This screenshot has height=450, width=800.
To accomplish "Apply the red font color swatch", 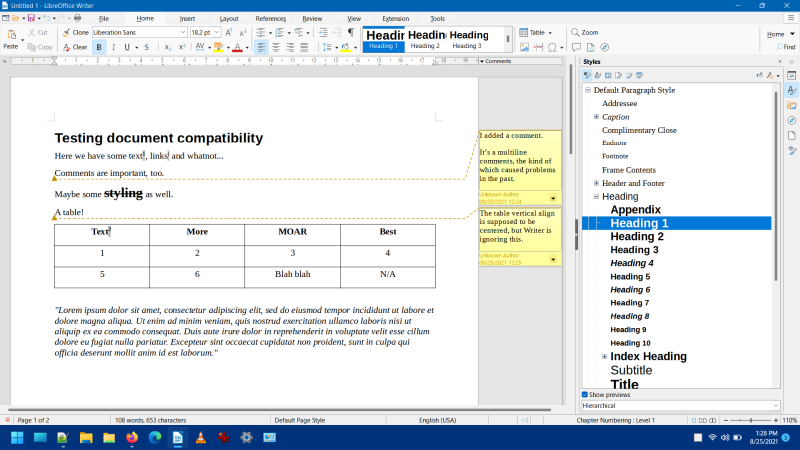I will point(237,47).
